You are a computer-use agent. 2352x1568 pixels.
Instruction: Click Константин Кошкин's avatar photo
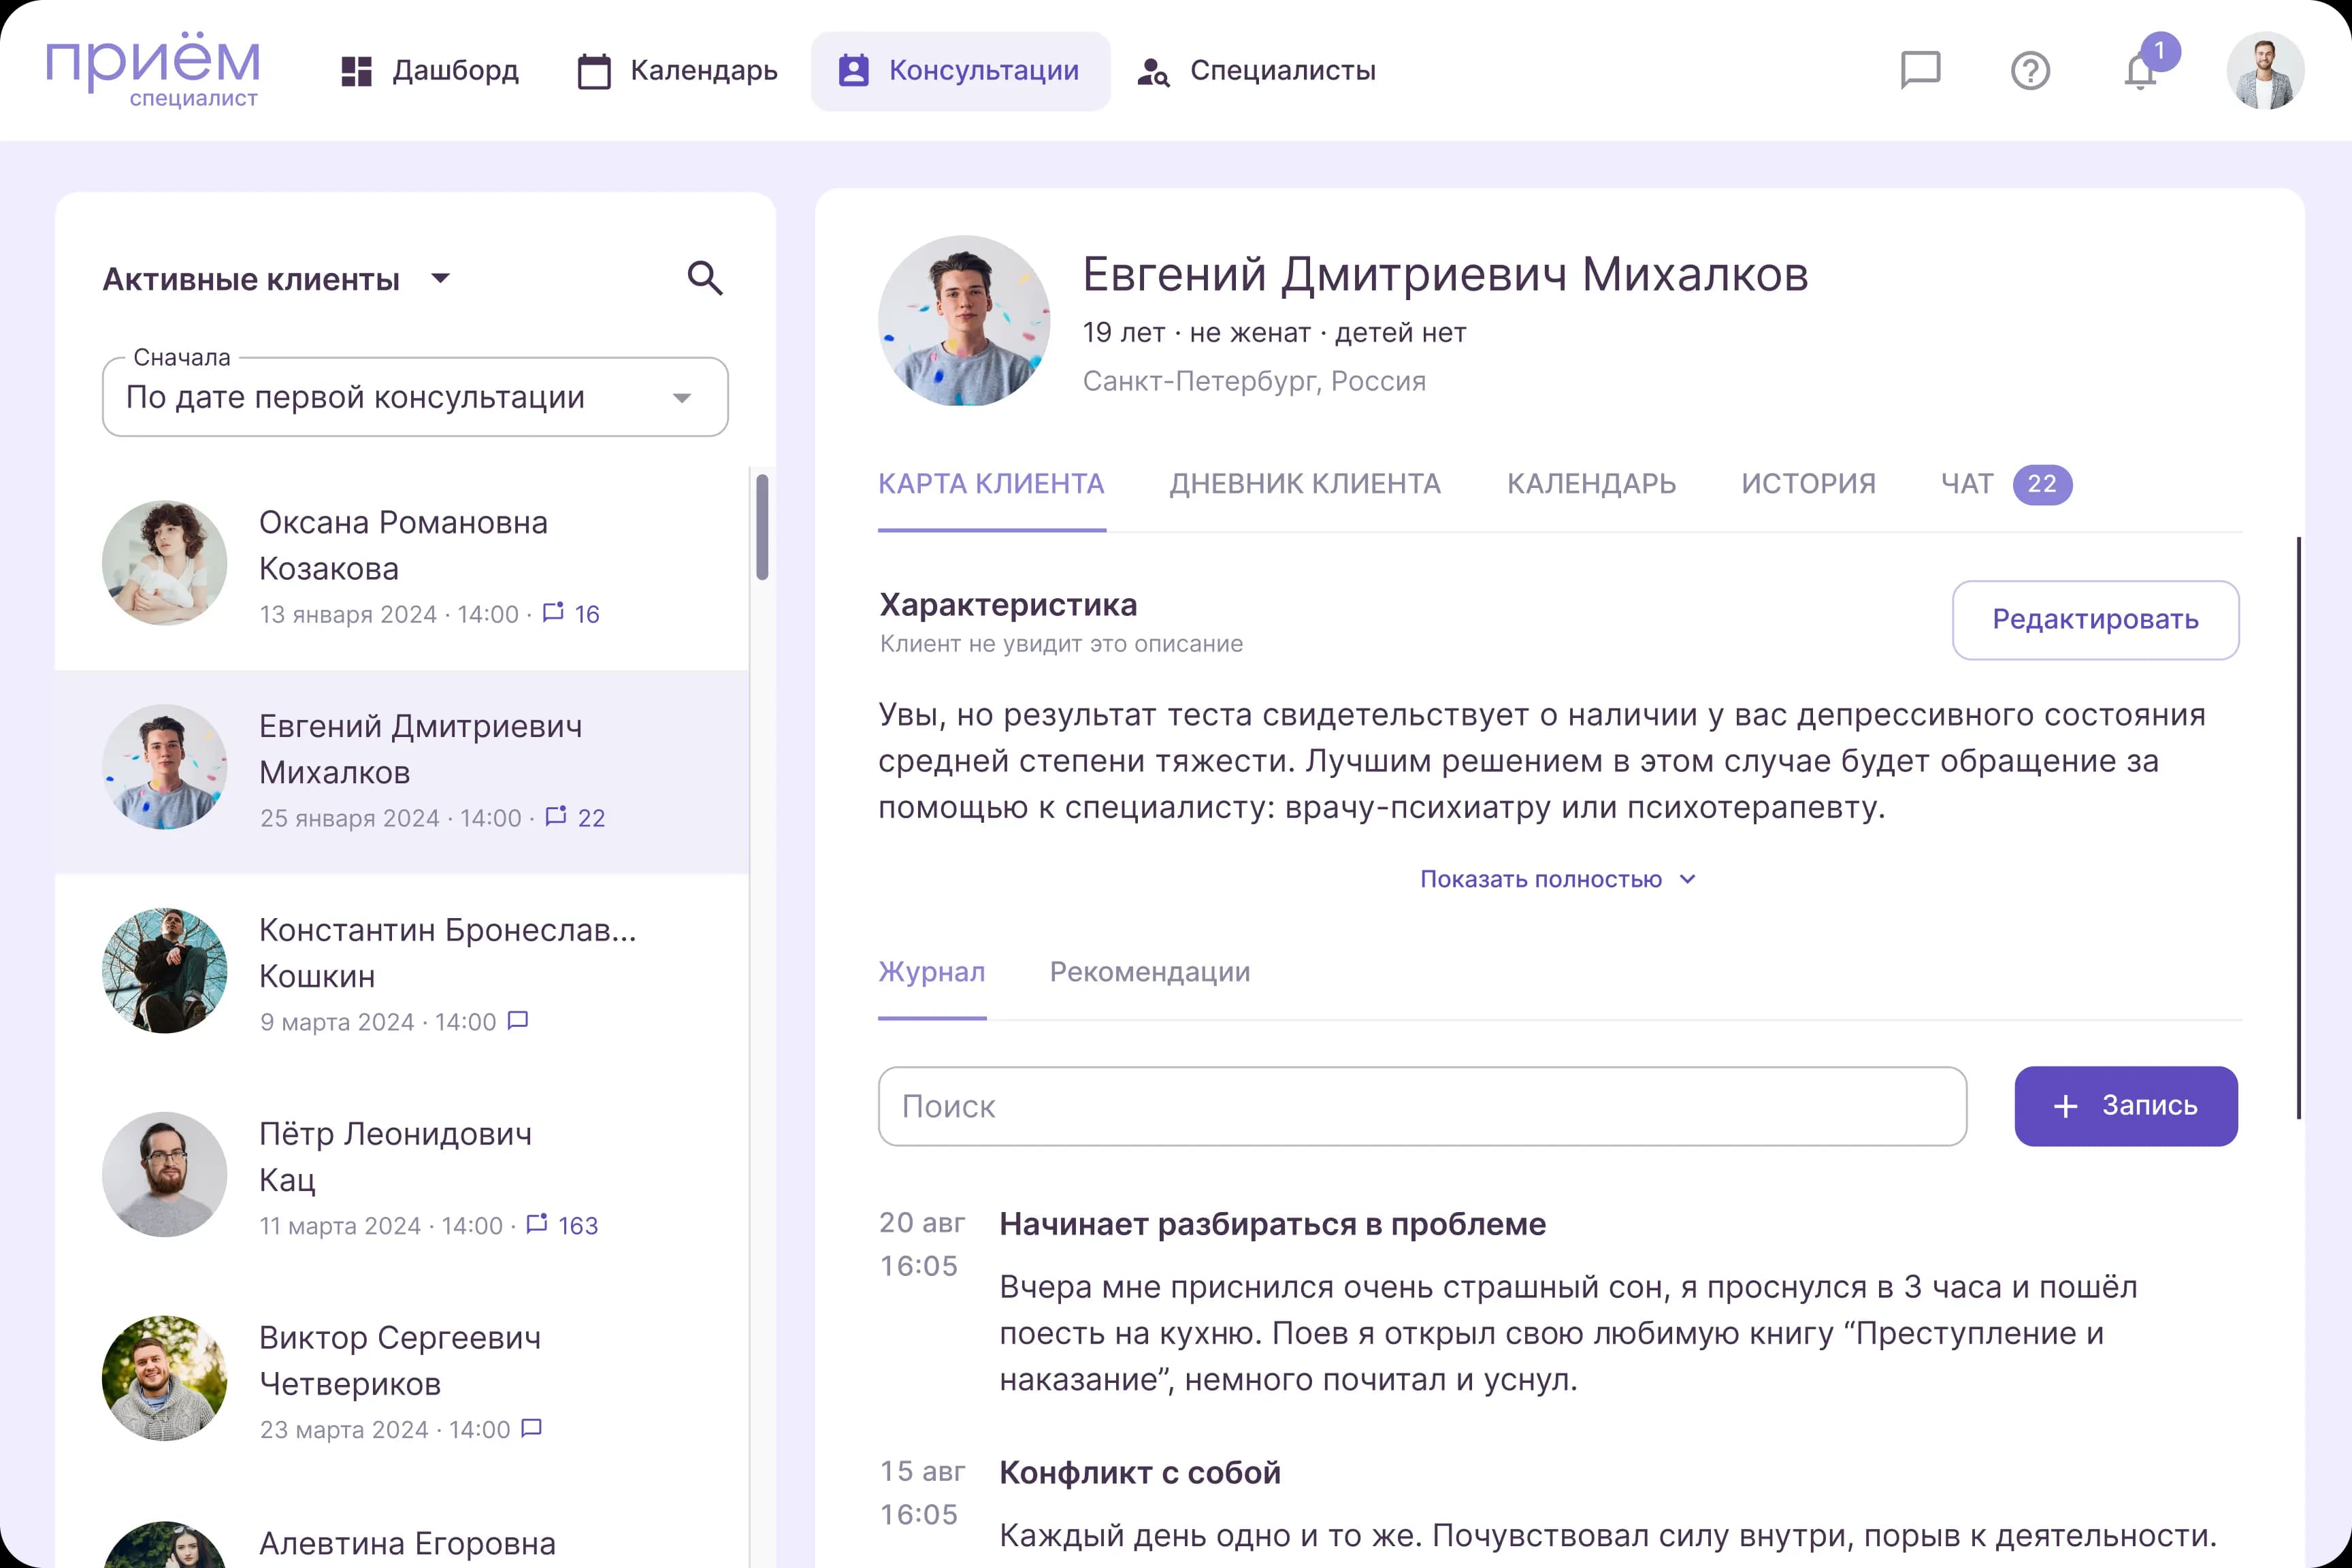tap(165, 971)
